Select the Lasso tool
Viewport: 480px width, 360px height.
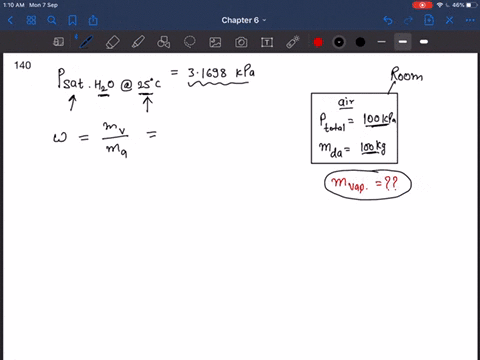pos(190,42)
